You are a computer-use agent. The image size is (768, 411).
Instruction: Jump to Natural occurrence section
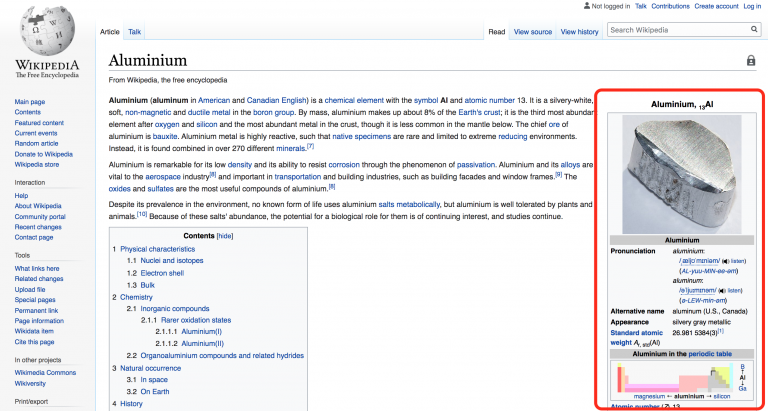[x=151, y=368]
